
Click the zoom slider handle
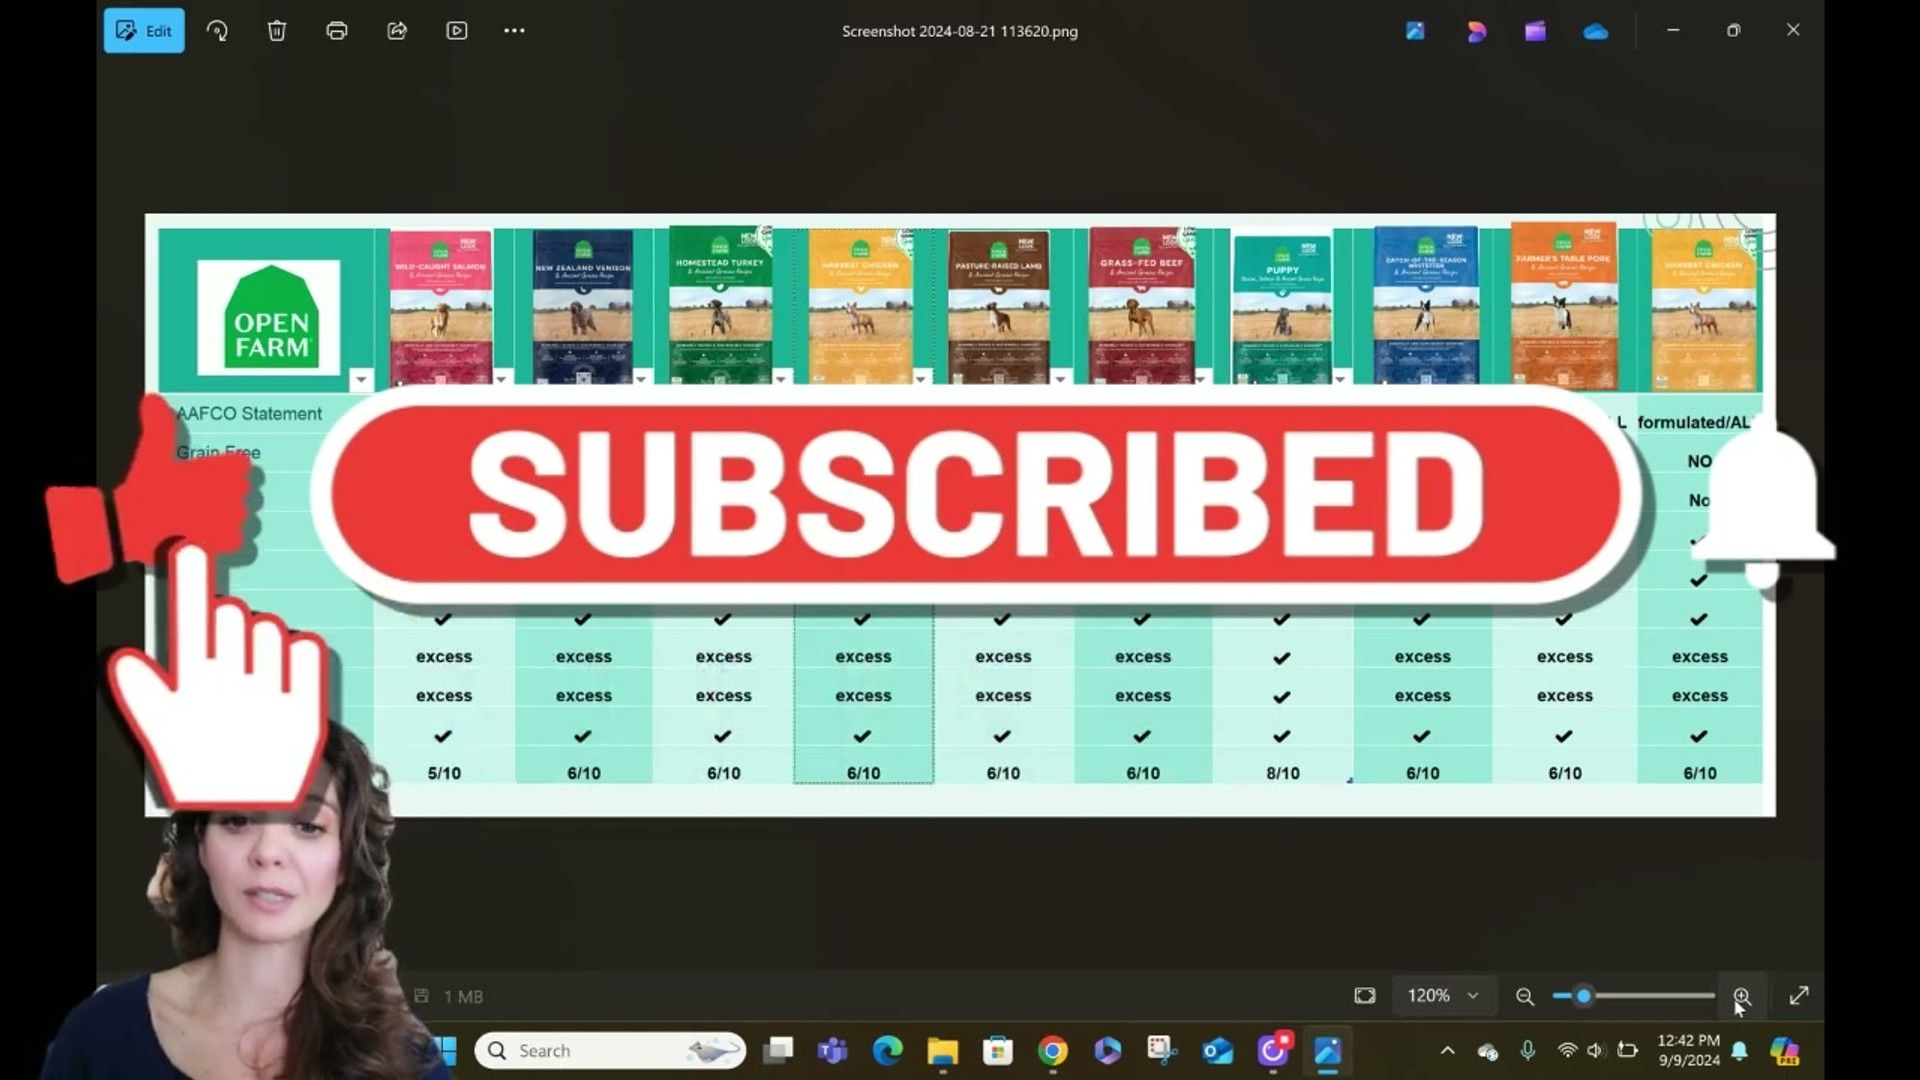pos(1583,996)
